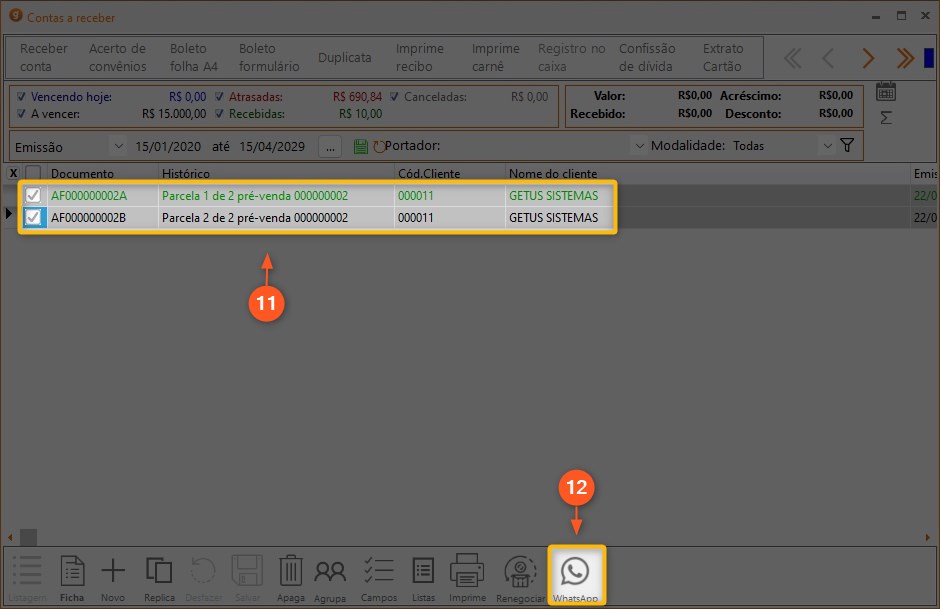This screenshot has height=609, width=940.
Task: Click the Imprime printer icon
Action: (467, 578)
